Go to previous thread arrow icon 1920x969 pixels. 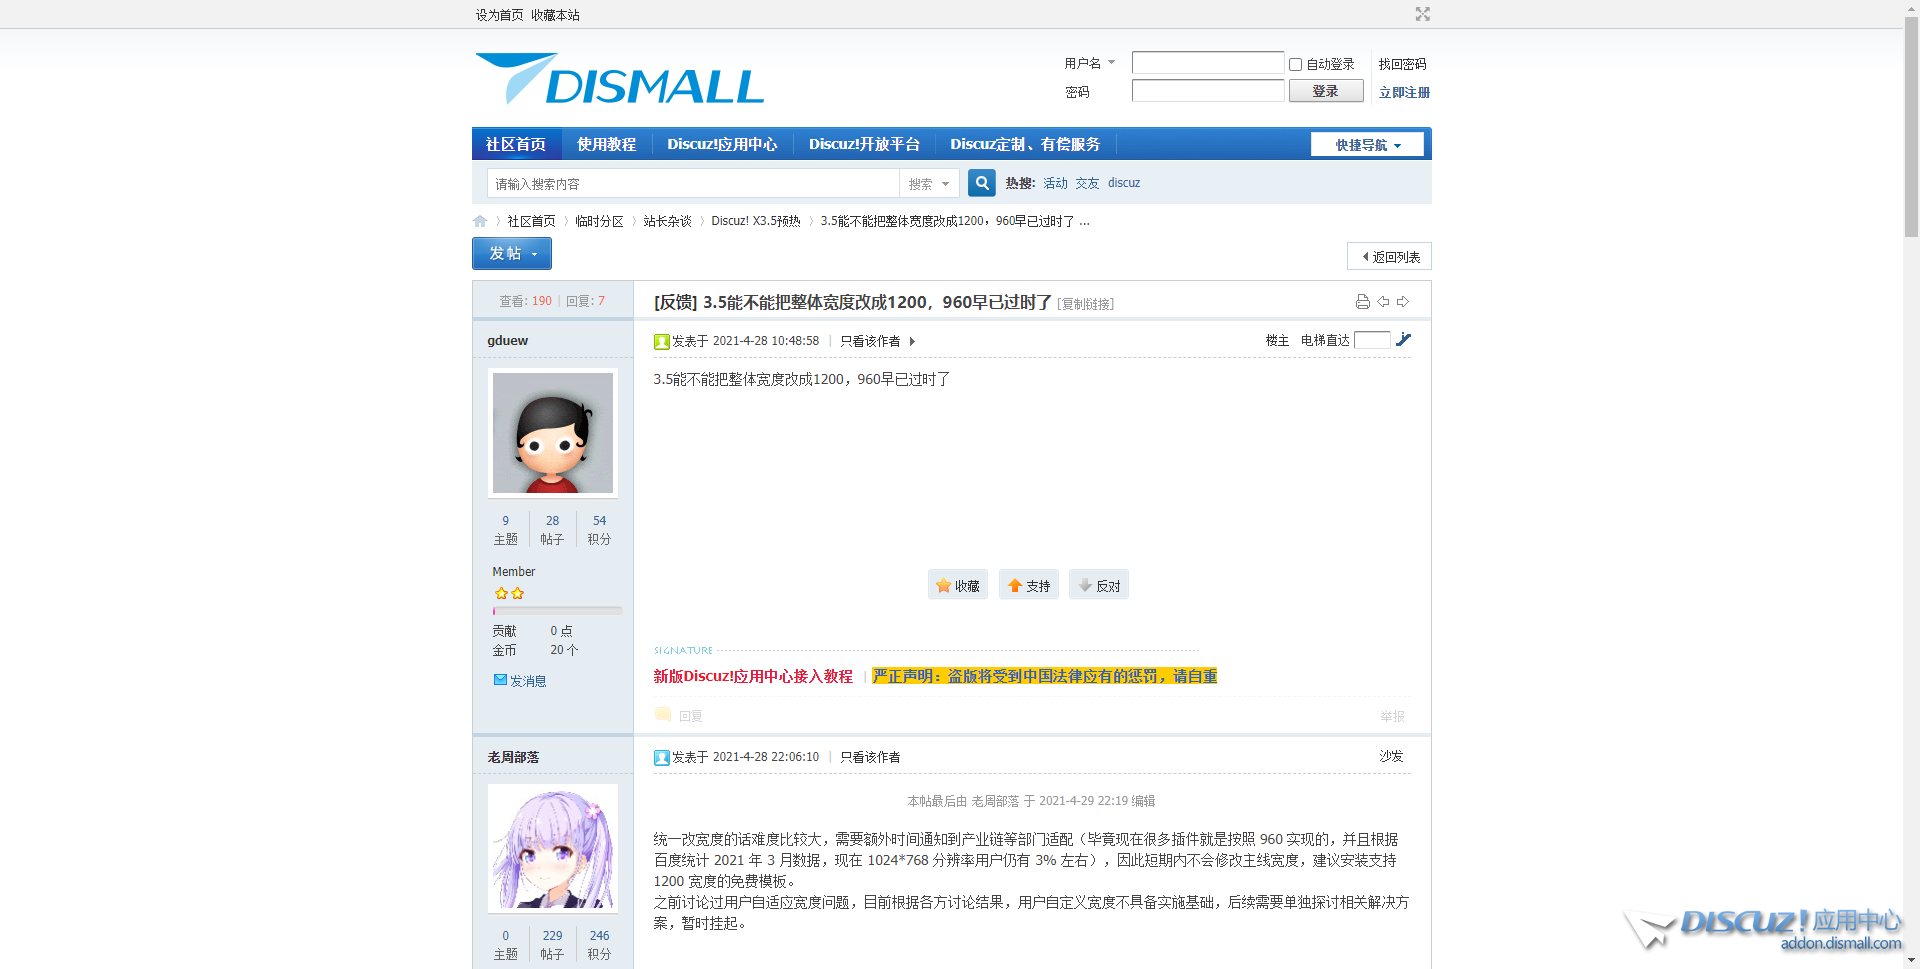click(1383, 301)
